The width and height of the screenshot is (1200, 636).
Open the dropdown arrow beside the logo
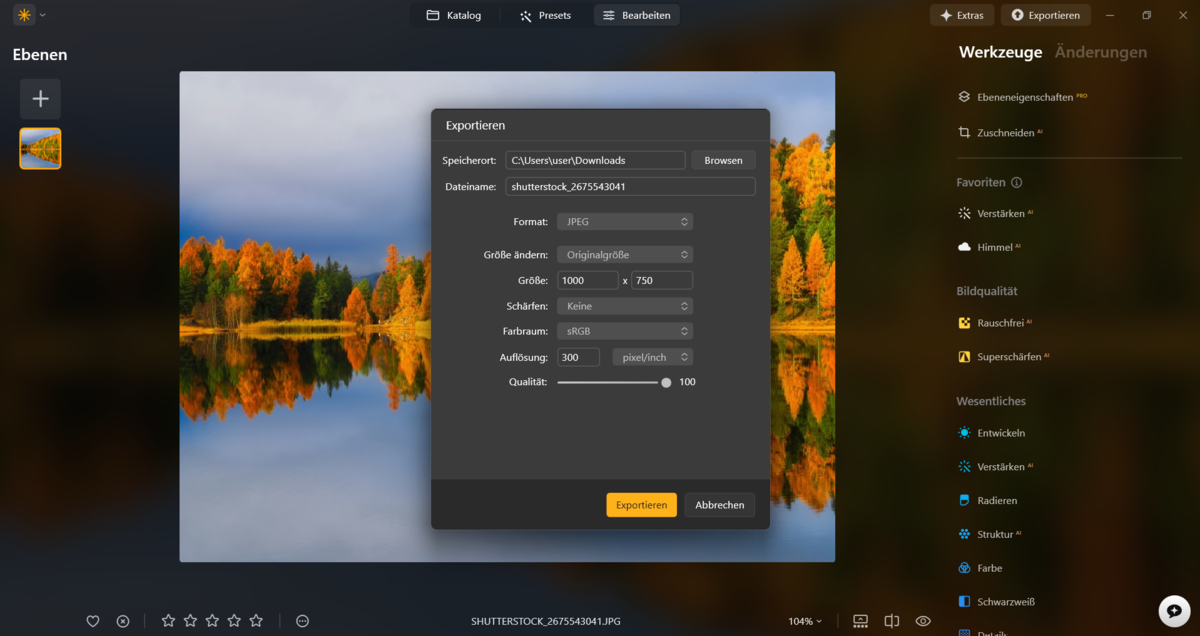point(43,15)
